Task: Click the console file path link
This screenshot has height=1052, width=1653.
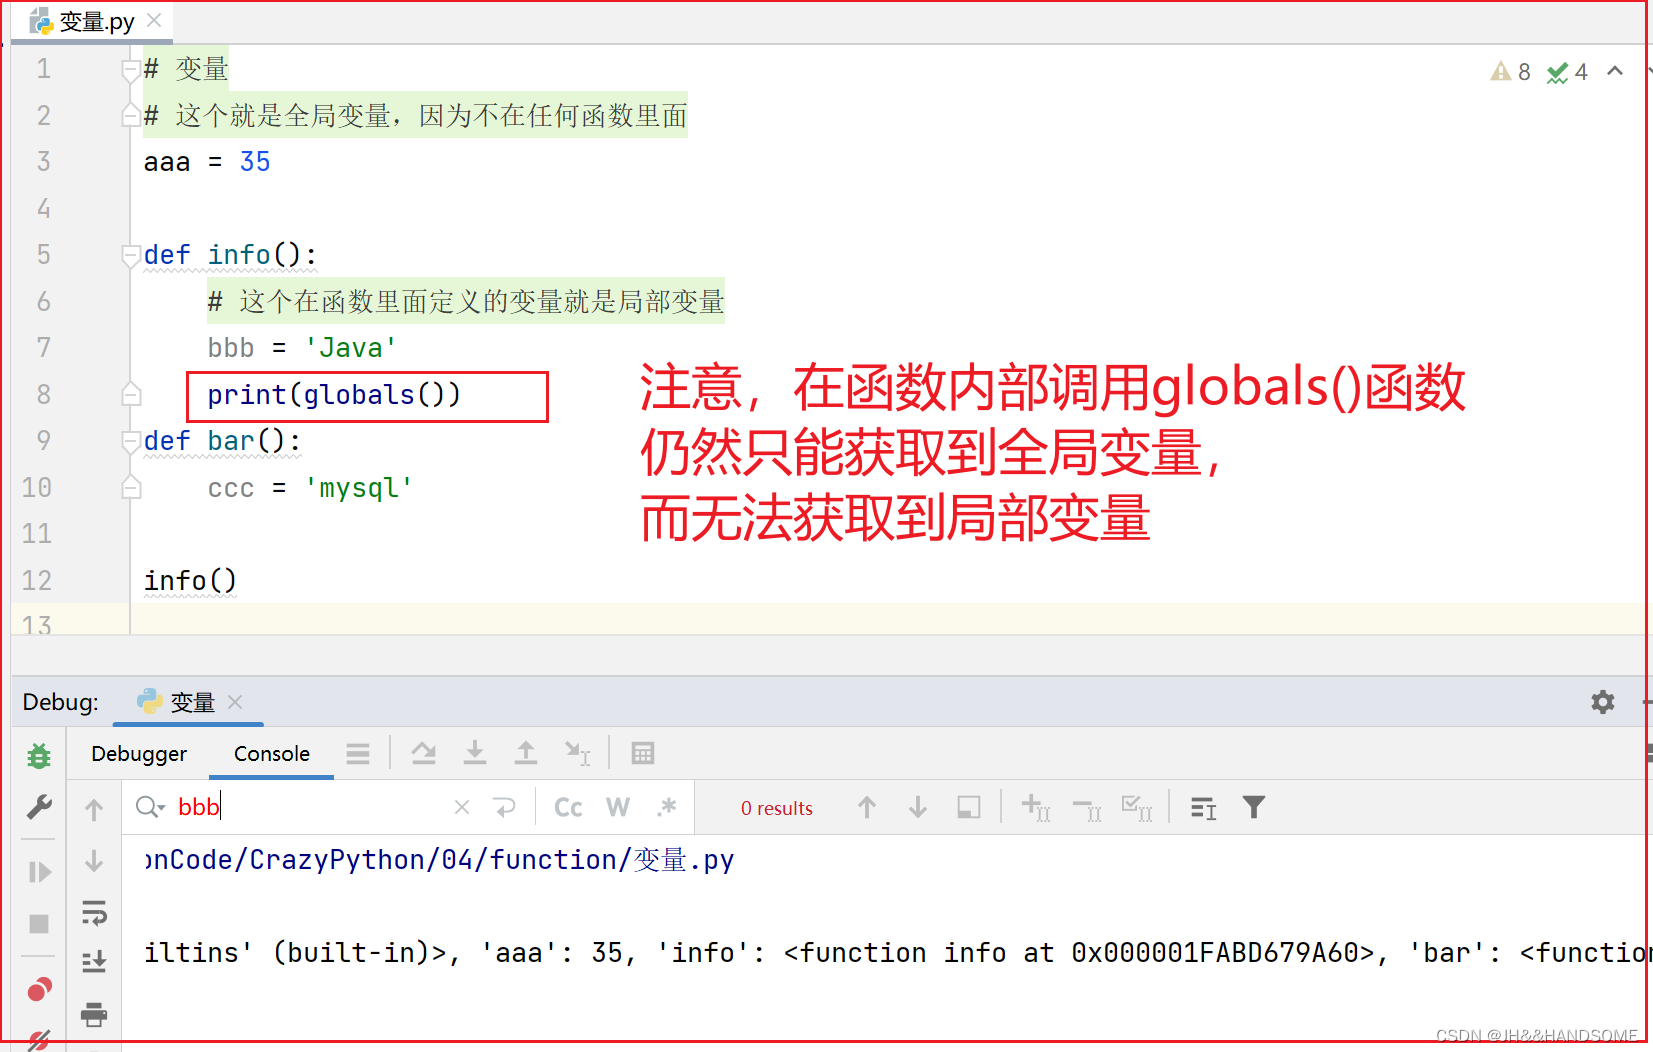Action: tap(439, 860)
